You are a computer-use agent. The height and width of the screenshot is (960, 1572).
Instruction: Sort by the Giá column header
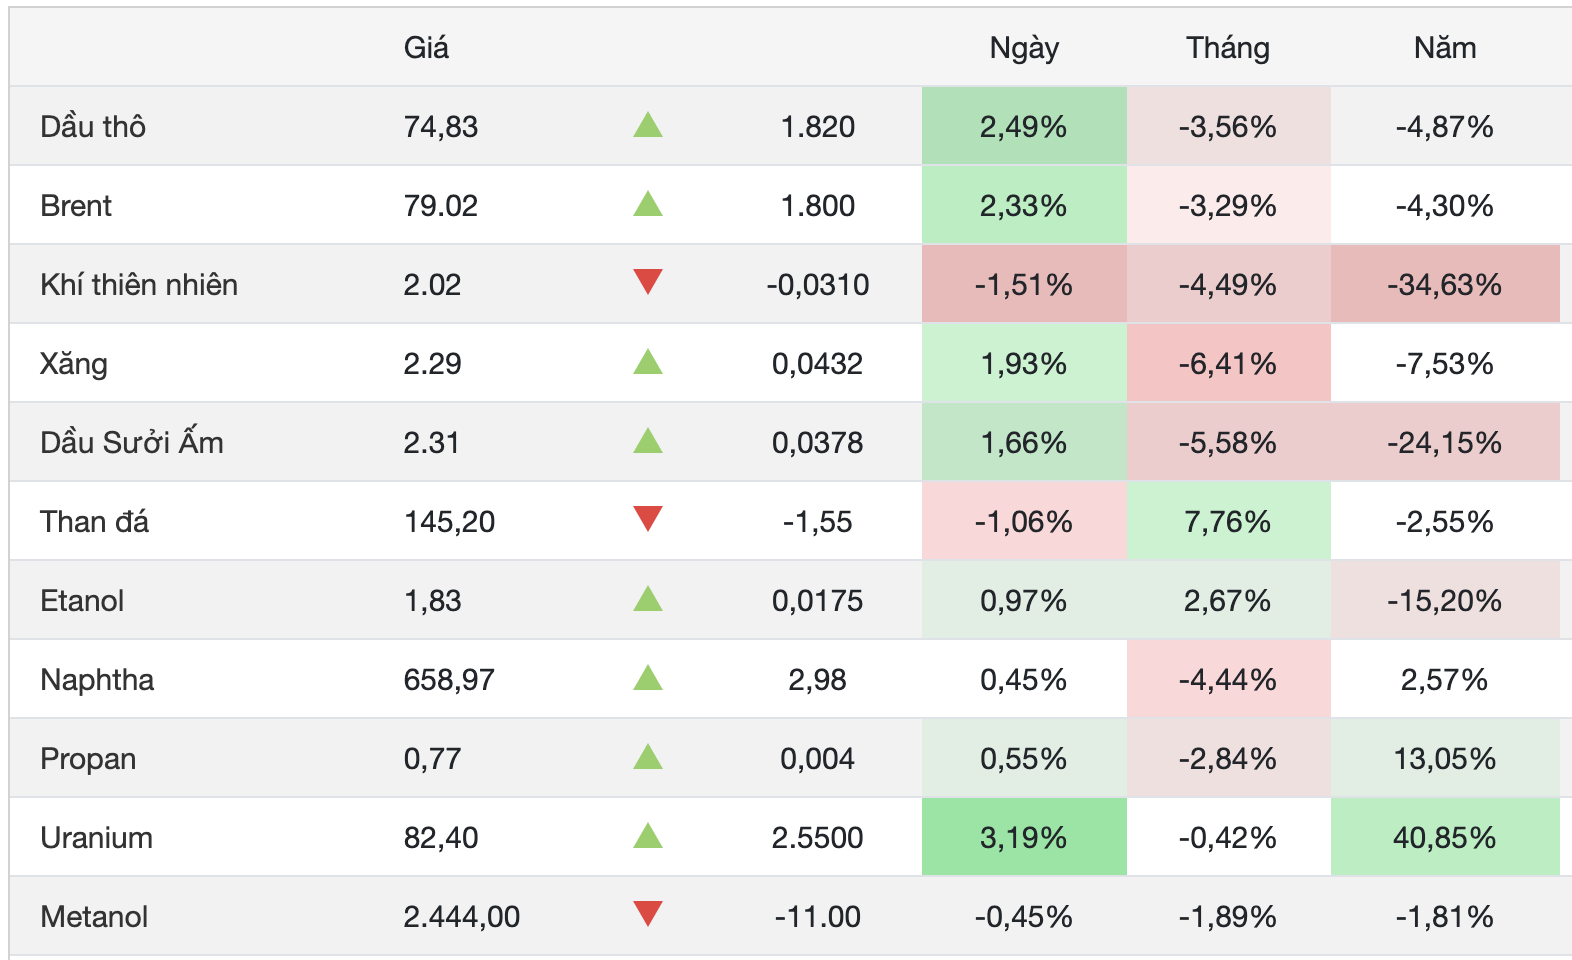point(426,47)
